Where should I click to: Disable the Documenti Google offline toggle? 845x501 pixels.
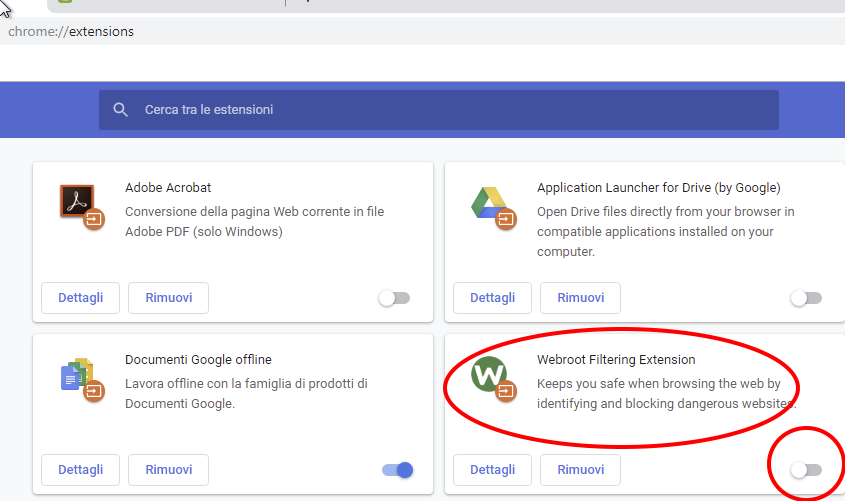pyautogui.click(x=397, y=470)
